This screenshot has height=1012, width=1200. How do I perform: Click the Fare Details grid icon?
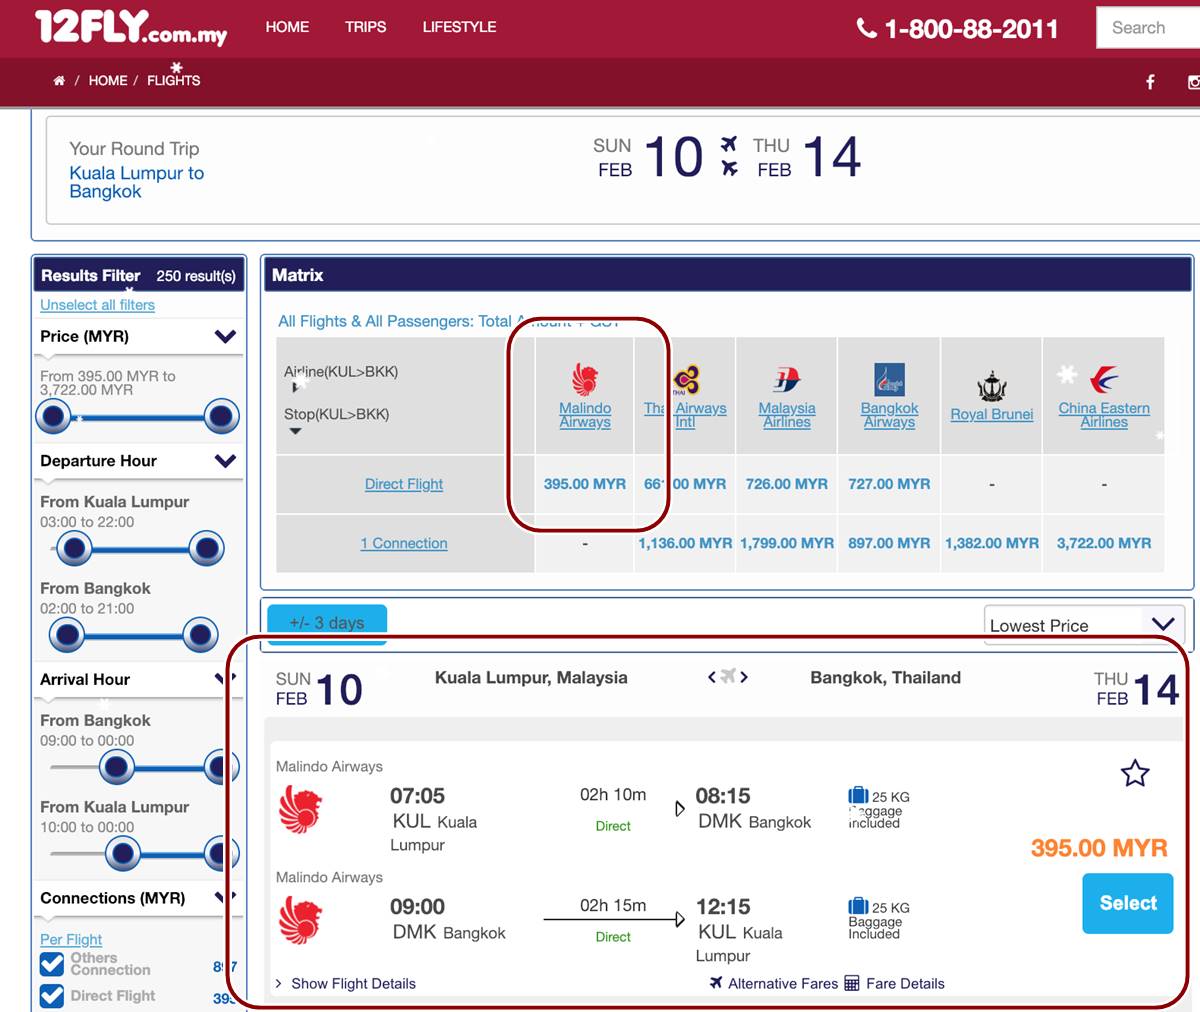point(852,983)
